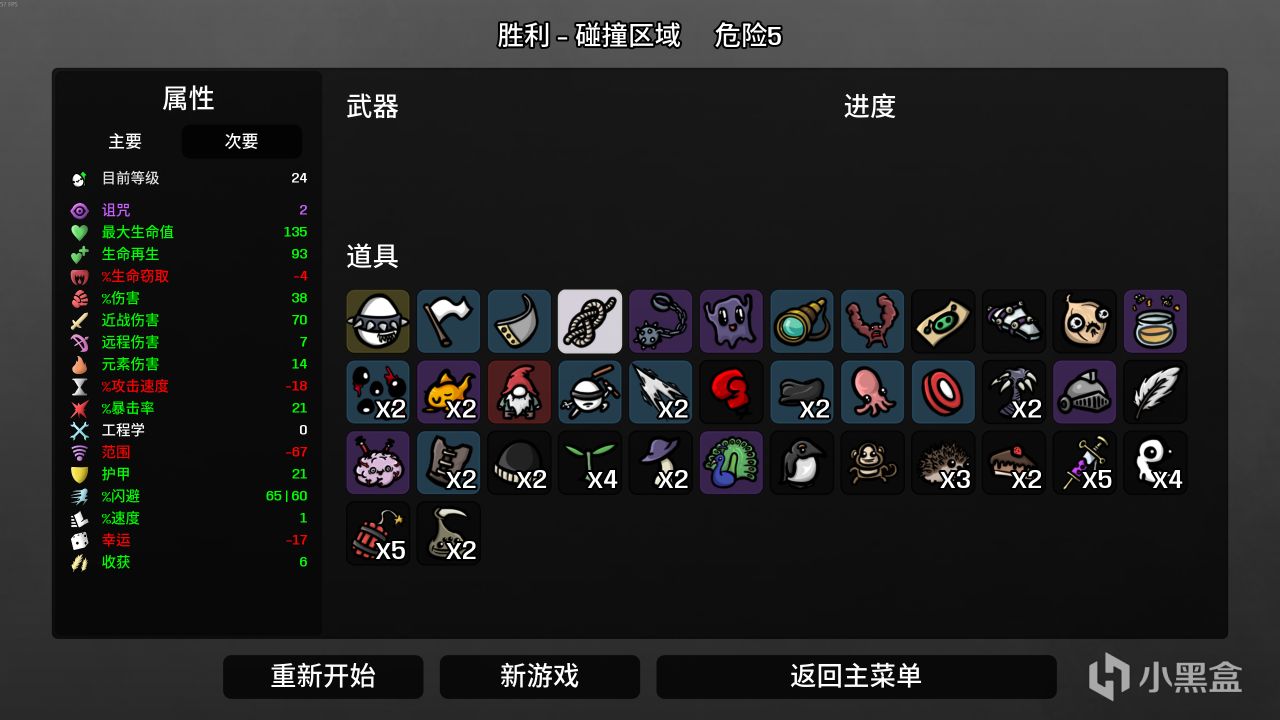1280x720 pixels.
Task: Select the 诅咒 stat row
Action: point(189,210)
